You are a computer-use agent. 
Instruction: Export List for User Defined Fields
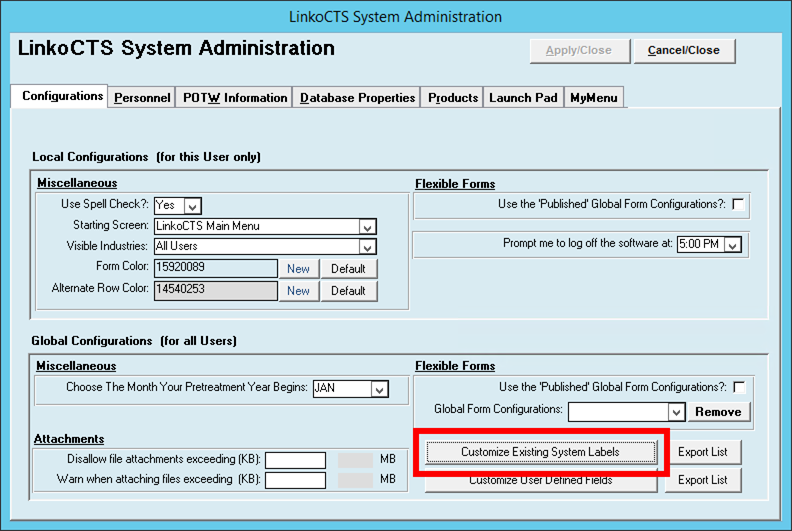[703, 480]
